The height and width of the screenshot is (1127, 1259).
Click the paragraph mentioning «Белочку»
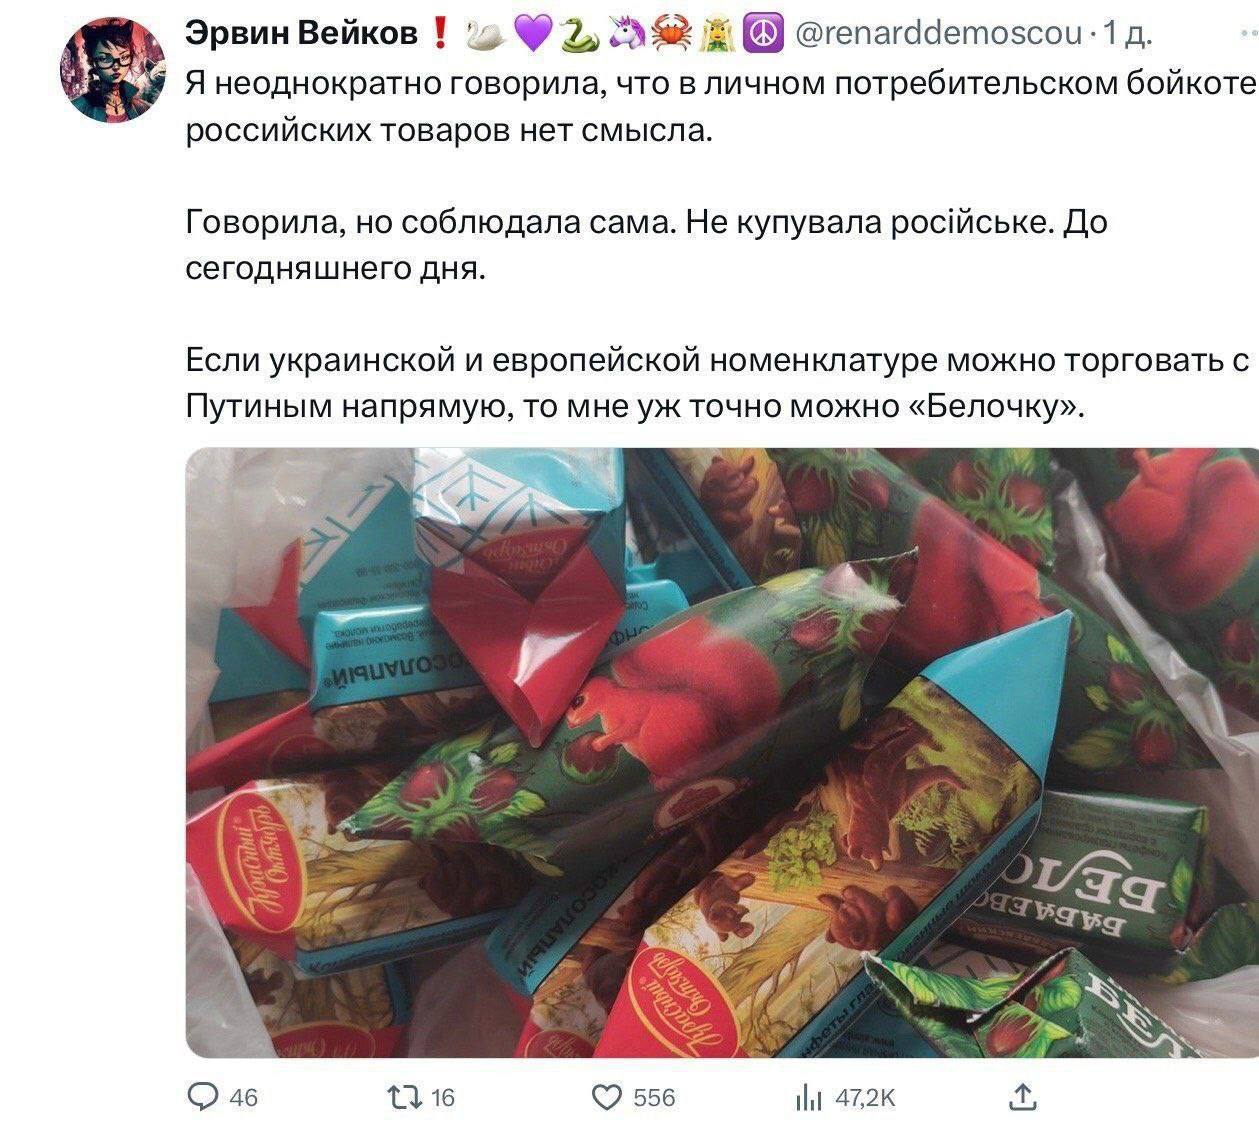[720, 381]
